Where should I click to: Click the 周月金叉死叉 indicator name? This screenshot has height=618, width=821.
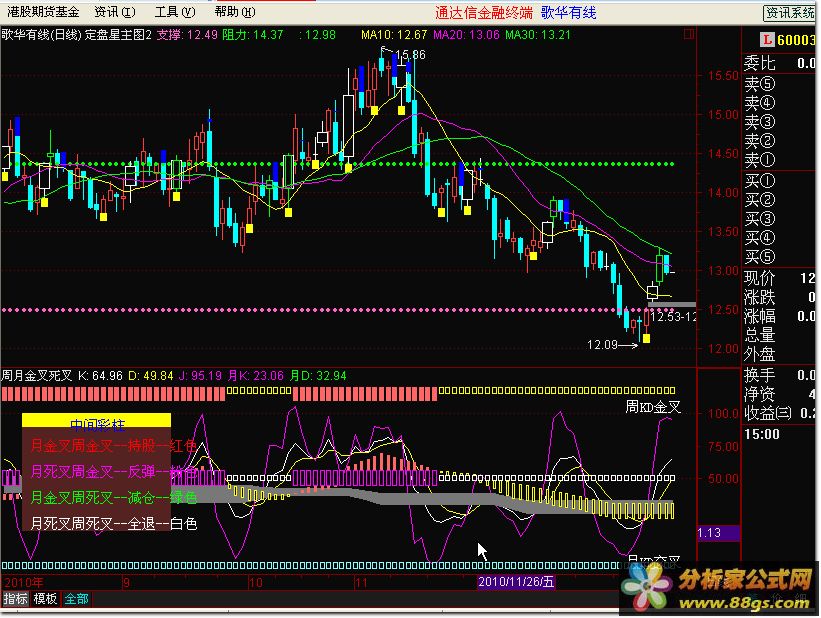pyautogui.click(x=37, y=376)
